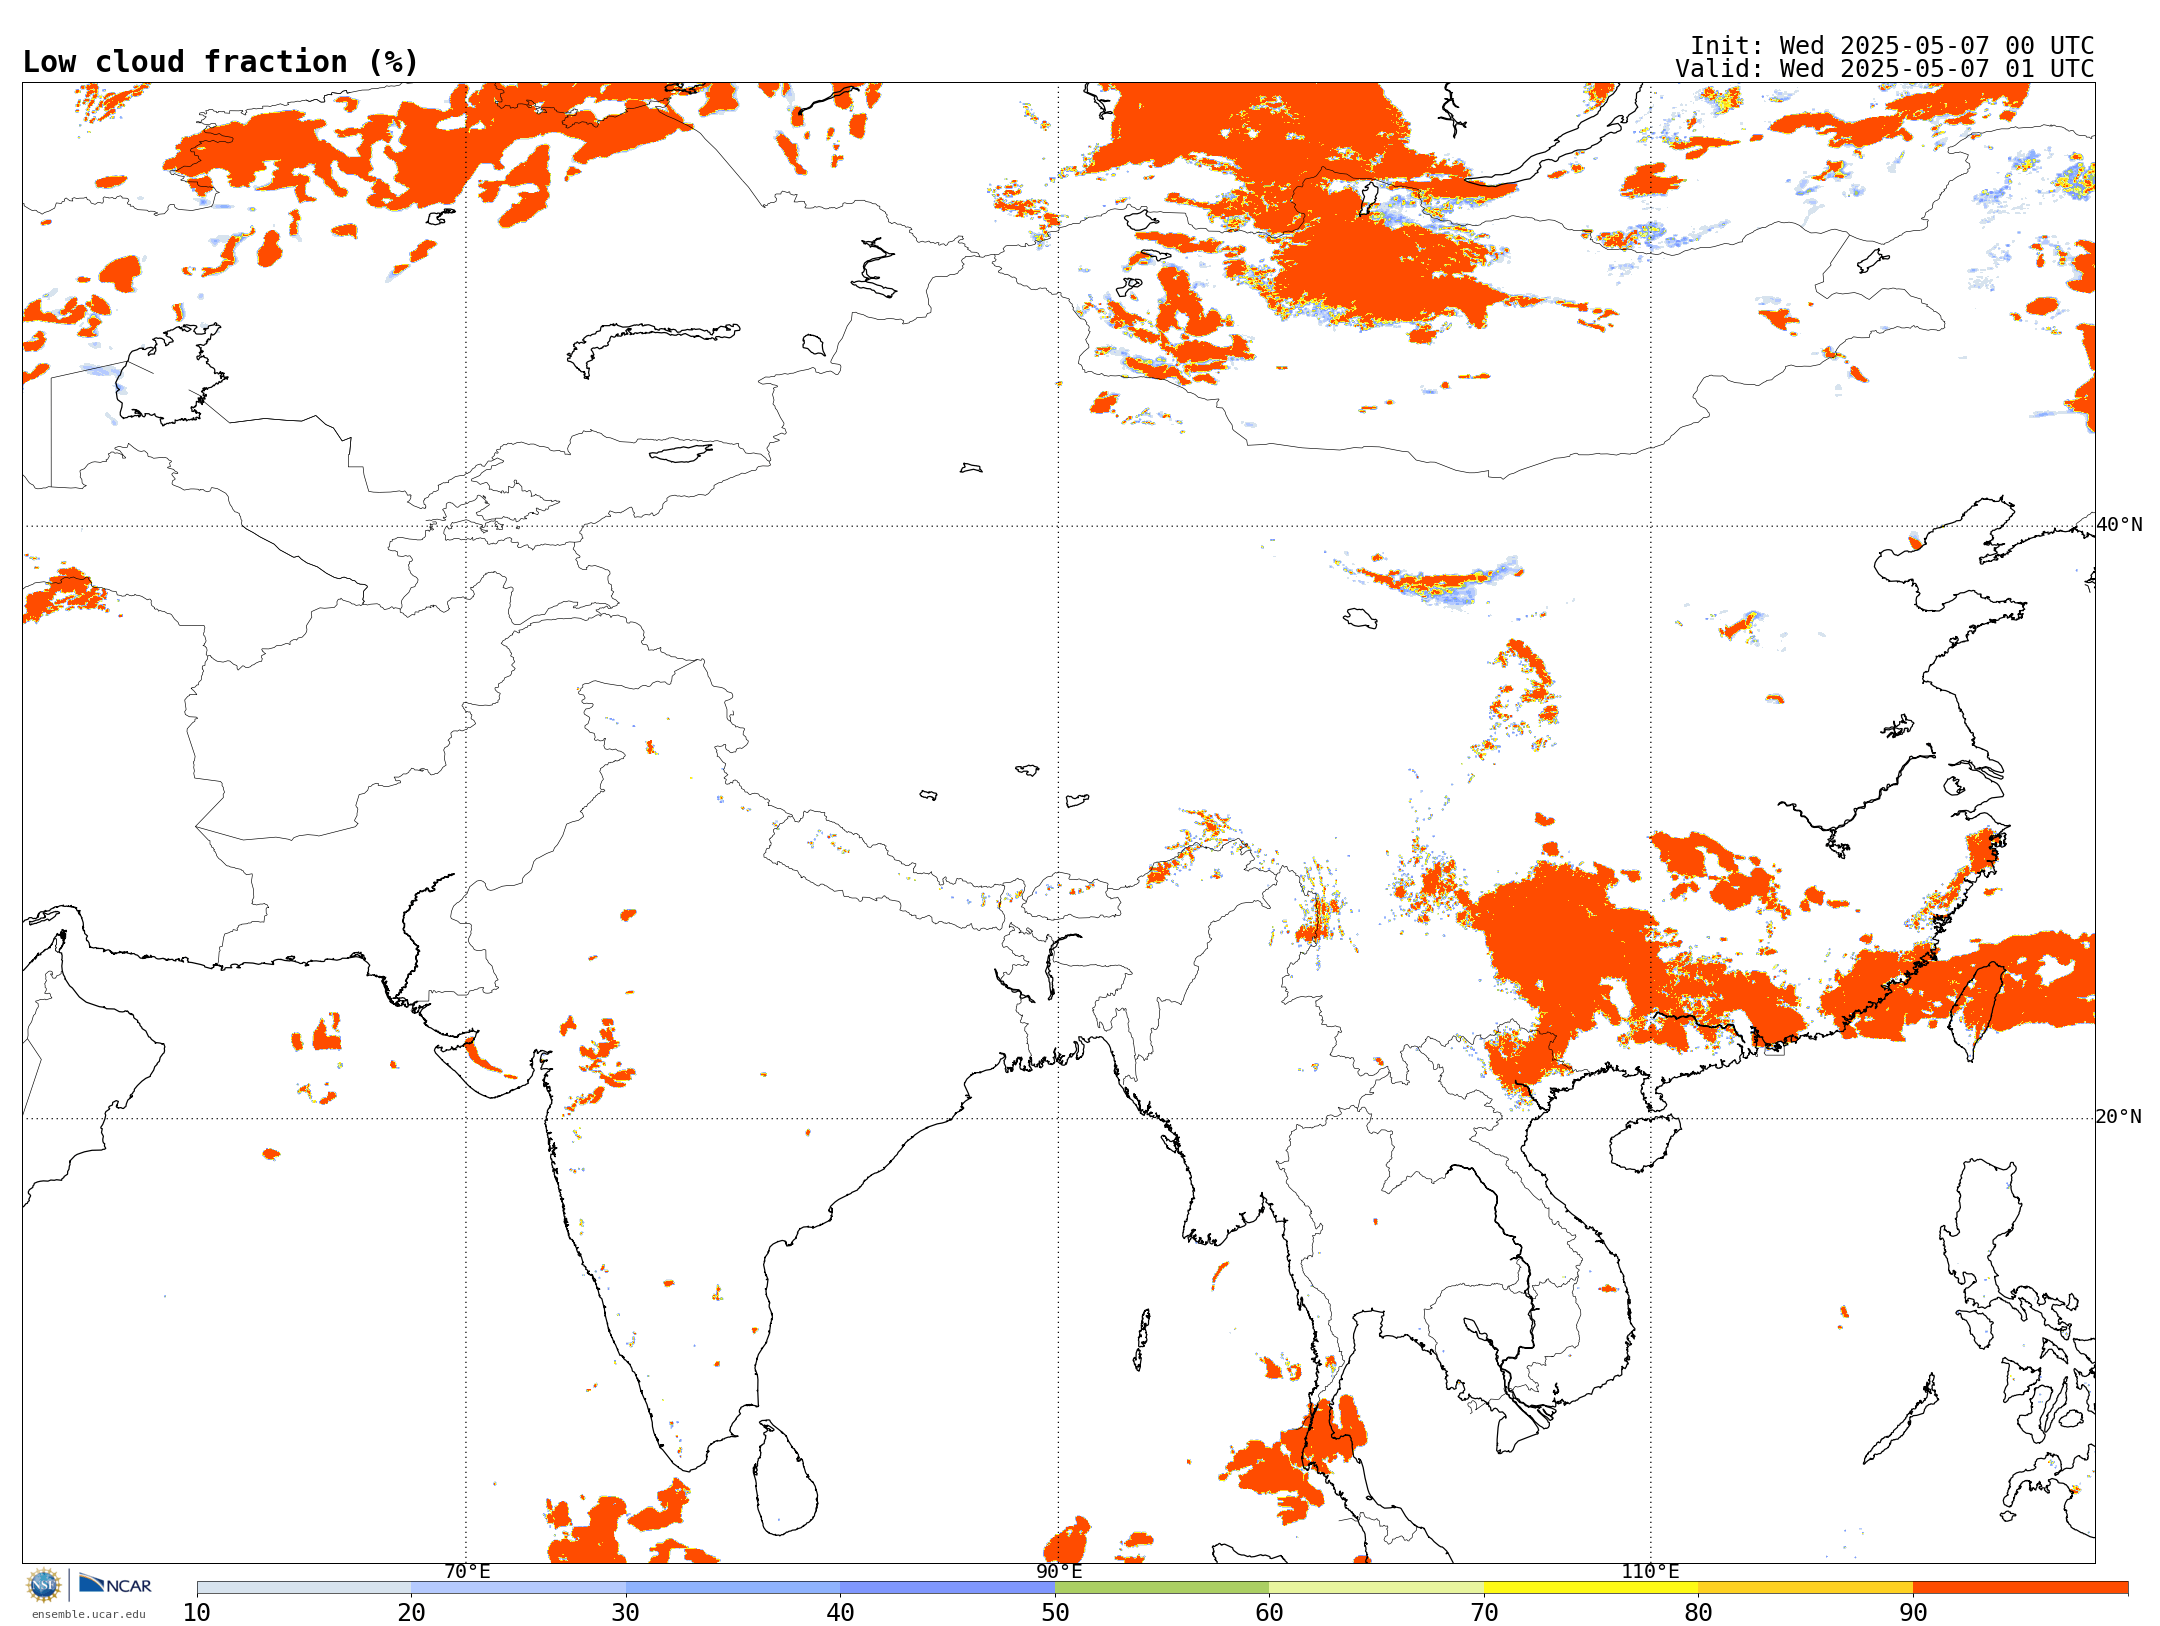This screenshot has width=2160, height=1626.
Task: Click the 90+ orange-red colorbar segment
Action: click(2020, 1588)
